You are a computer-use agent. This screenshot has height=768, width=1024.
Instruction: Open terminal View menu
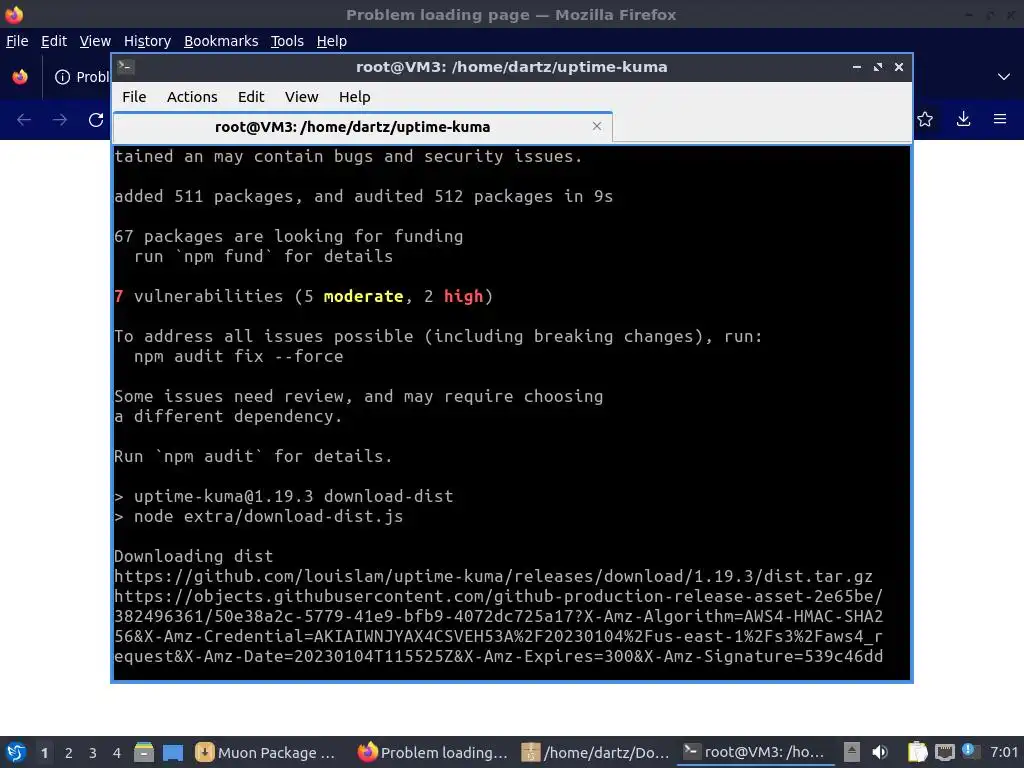[x=301, y=97]
